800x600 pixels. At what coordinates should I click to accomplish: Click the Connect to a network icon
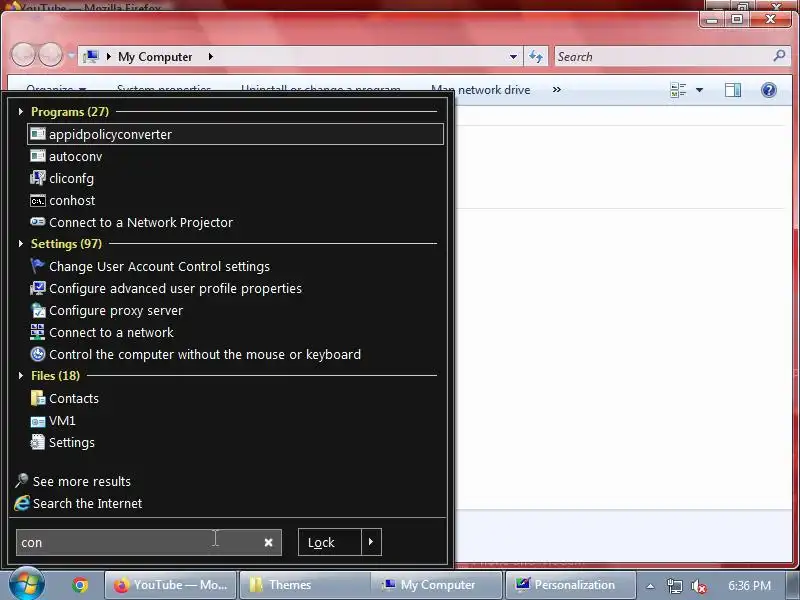pos(38,332)
